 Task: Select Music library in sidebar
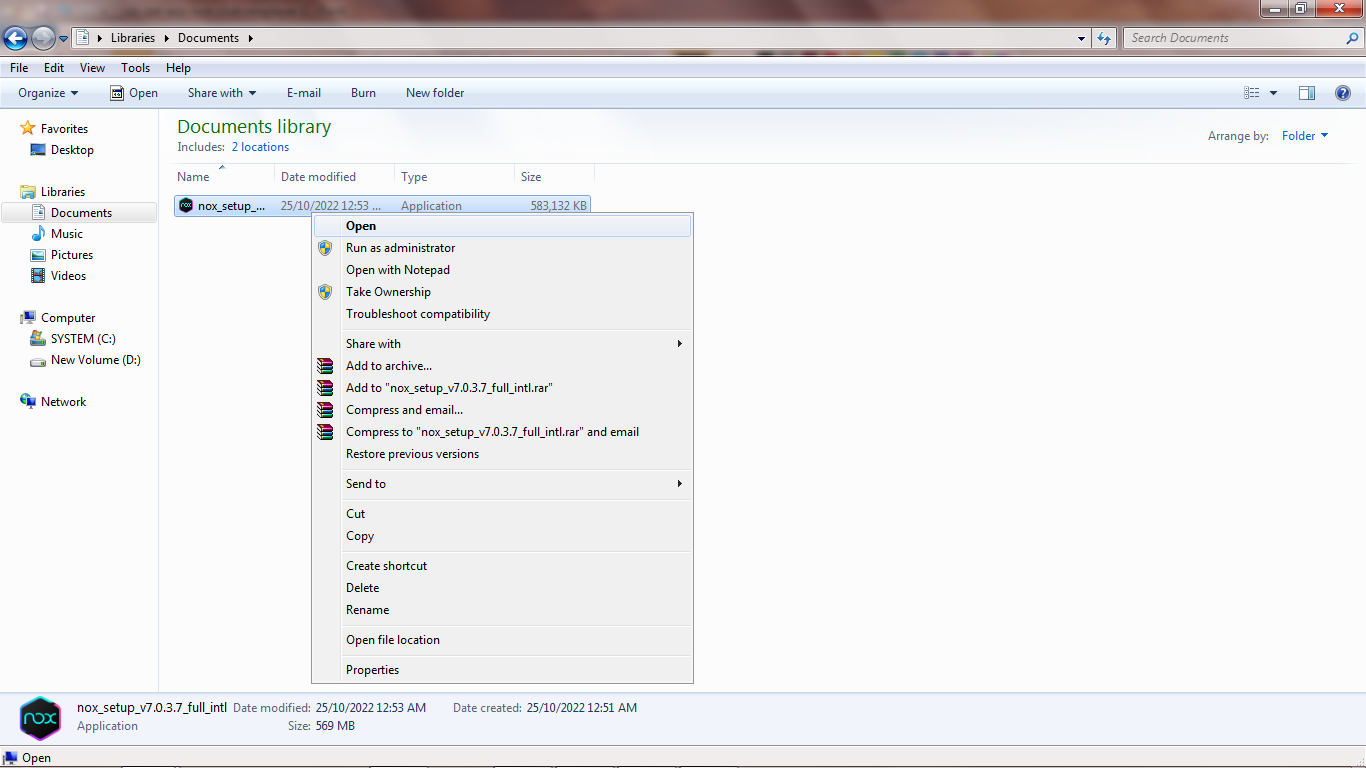click(x=66, y=234)
